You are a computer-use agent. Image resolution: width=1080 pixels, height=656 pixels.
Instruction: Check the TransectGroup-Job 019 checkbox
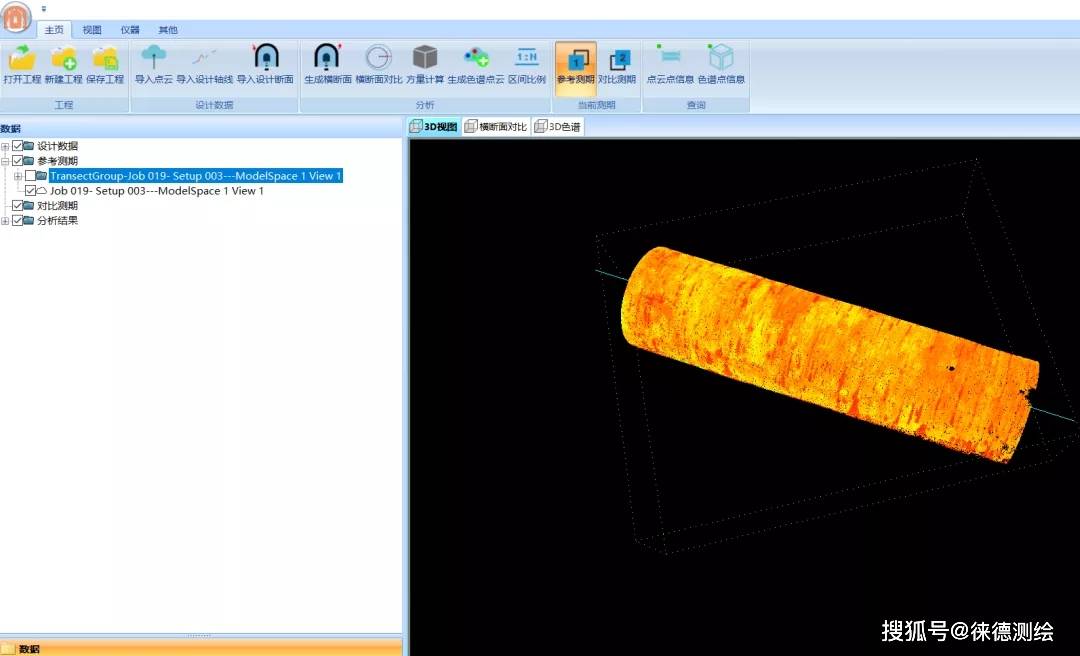coord(30,176)
